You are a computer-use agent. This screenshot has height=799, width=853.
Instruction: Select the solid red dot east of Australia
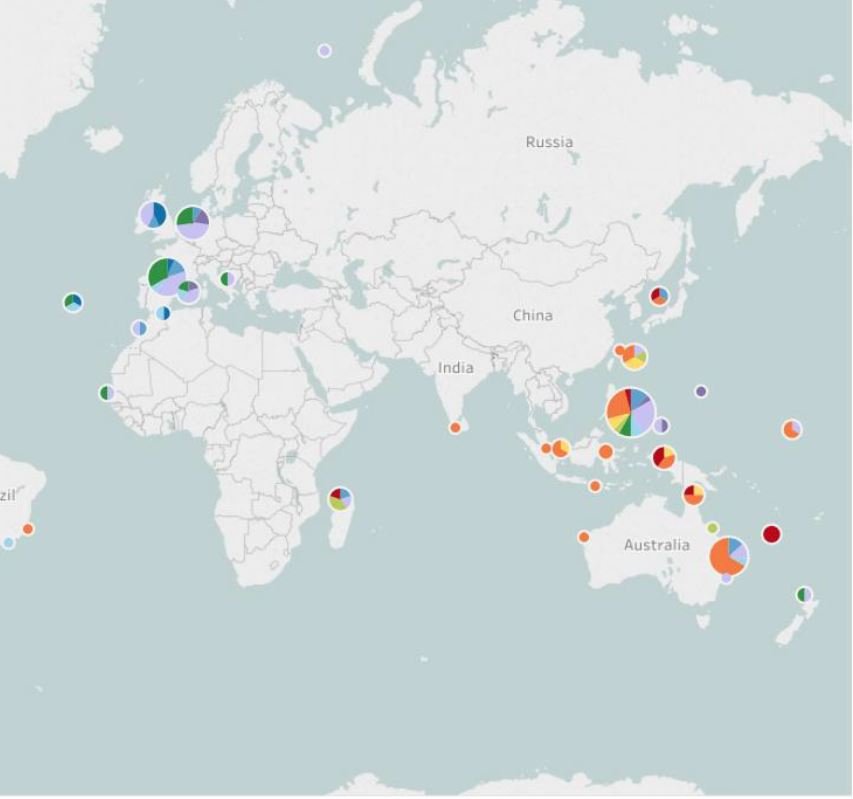click(x=771, y=534)
